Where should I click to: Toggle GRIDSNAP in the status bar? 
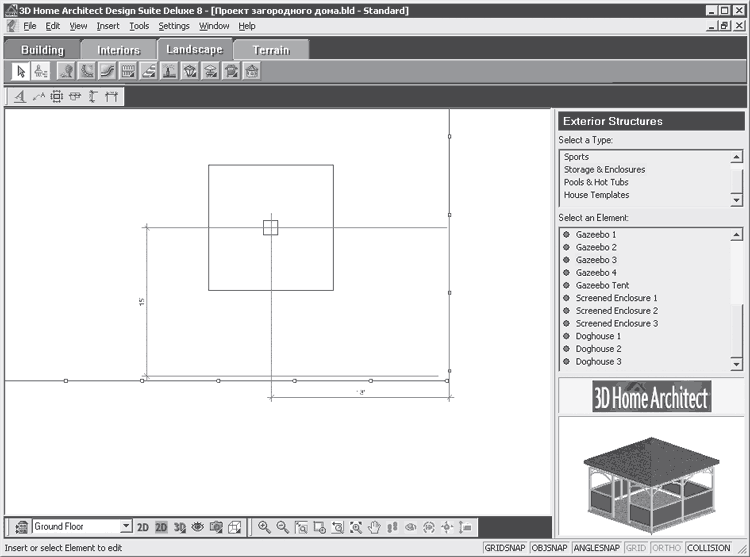click(x=505, y=548)
